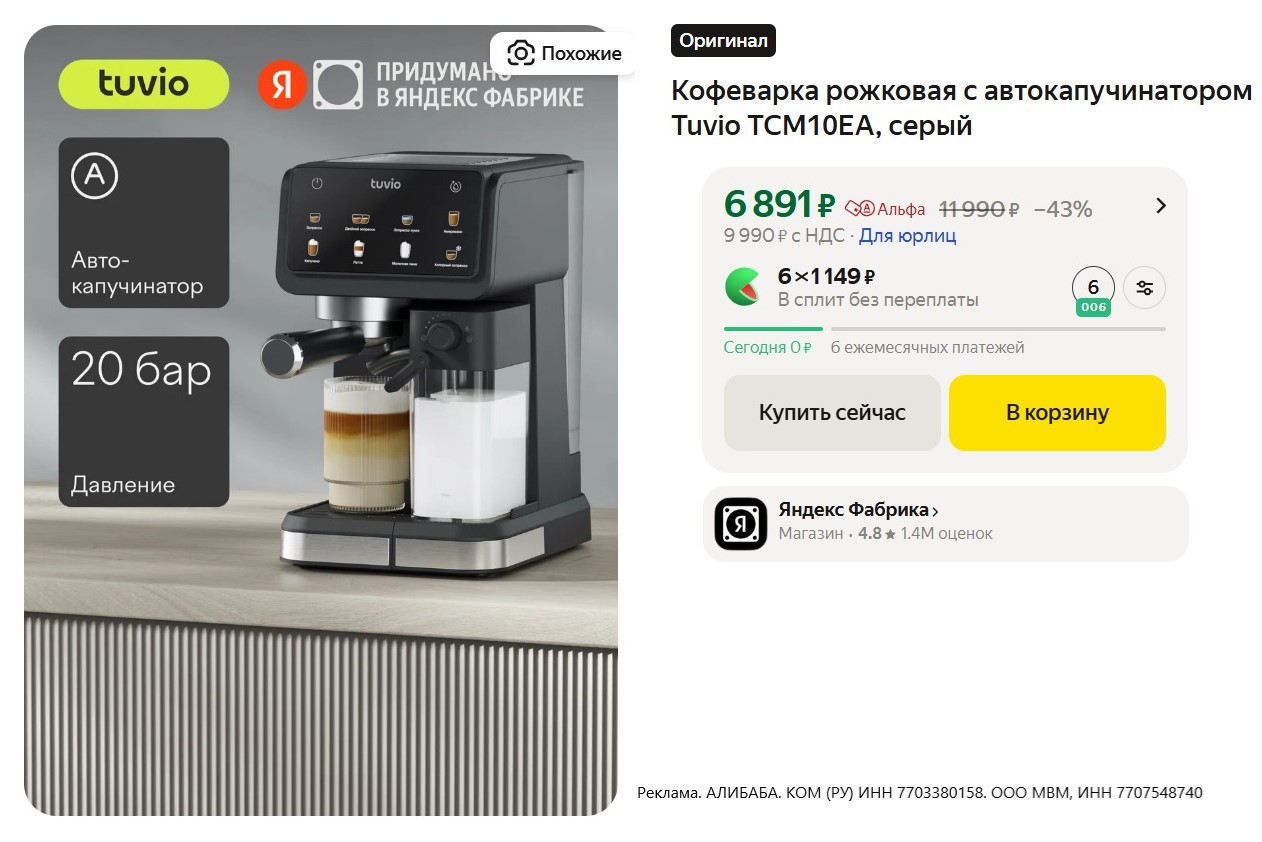Image resolution: width=1262 pixels, height=842 pixels.
Task: Open split payment settings sliders icon
Action: 1144,288
